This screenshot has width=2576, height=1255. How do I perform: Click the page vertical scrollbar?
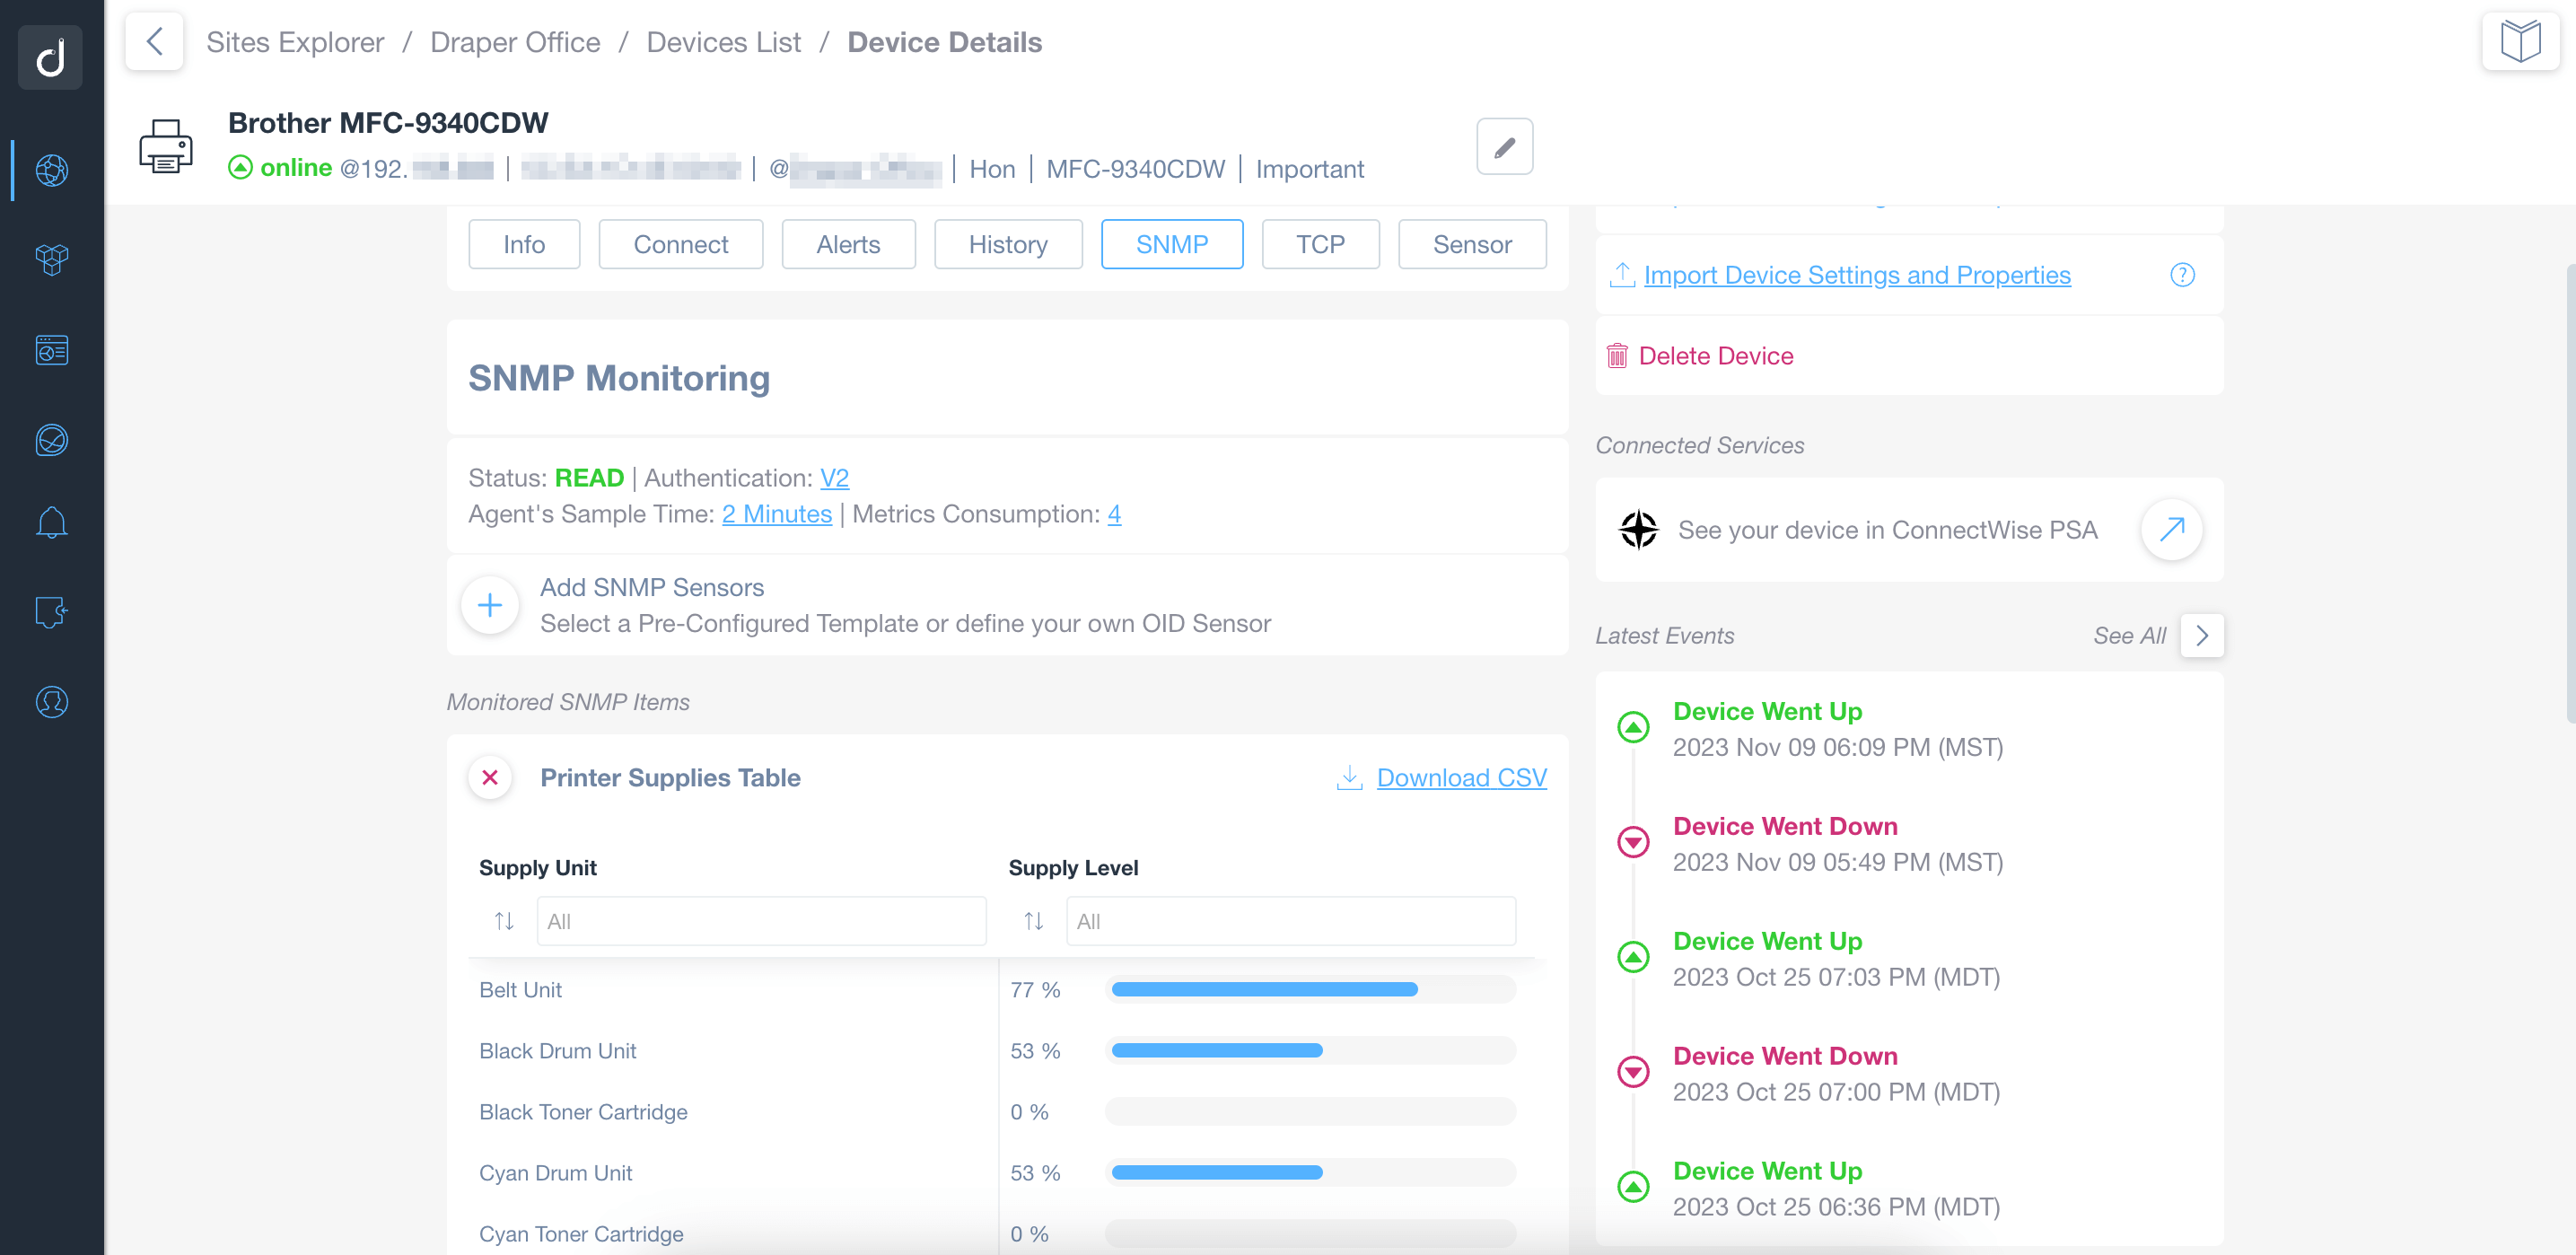point(2570,492)
